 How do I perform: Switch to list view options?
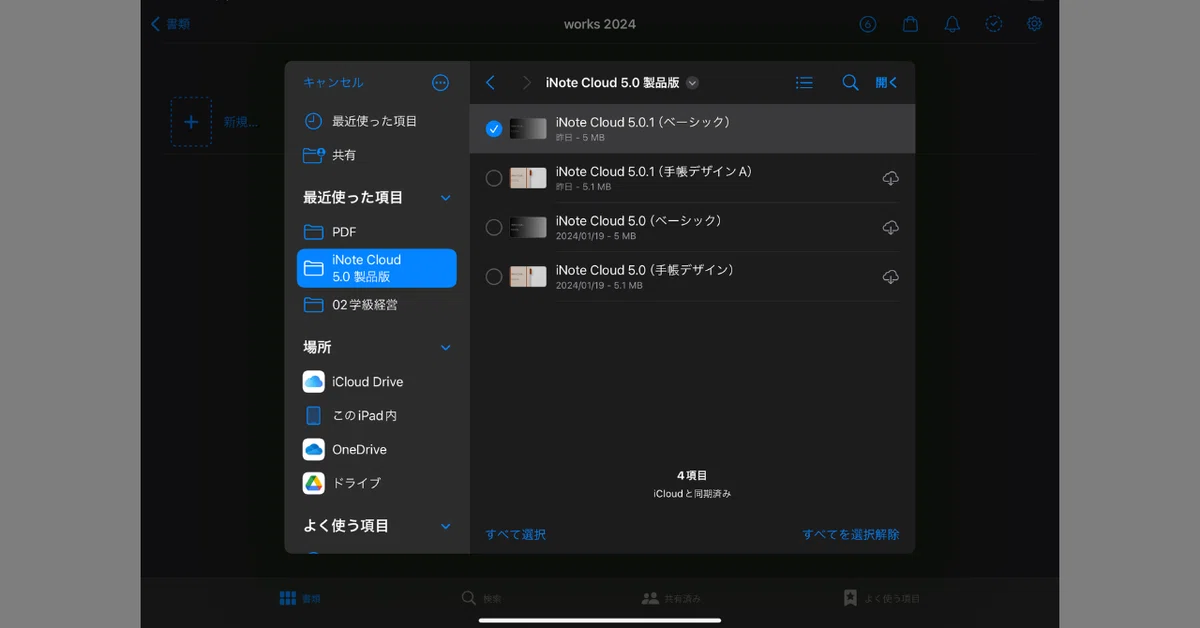pos(804,83)
